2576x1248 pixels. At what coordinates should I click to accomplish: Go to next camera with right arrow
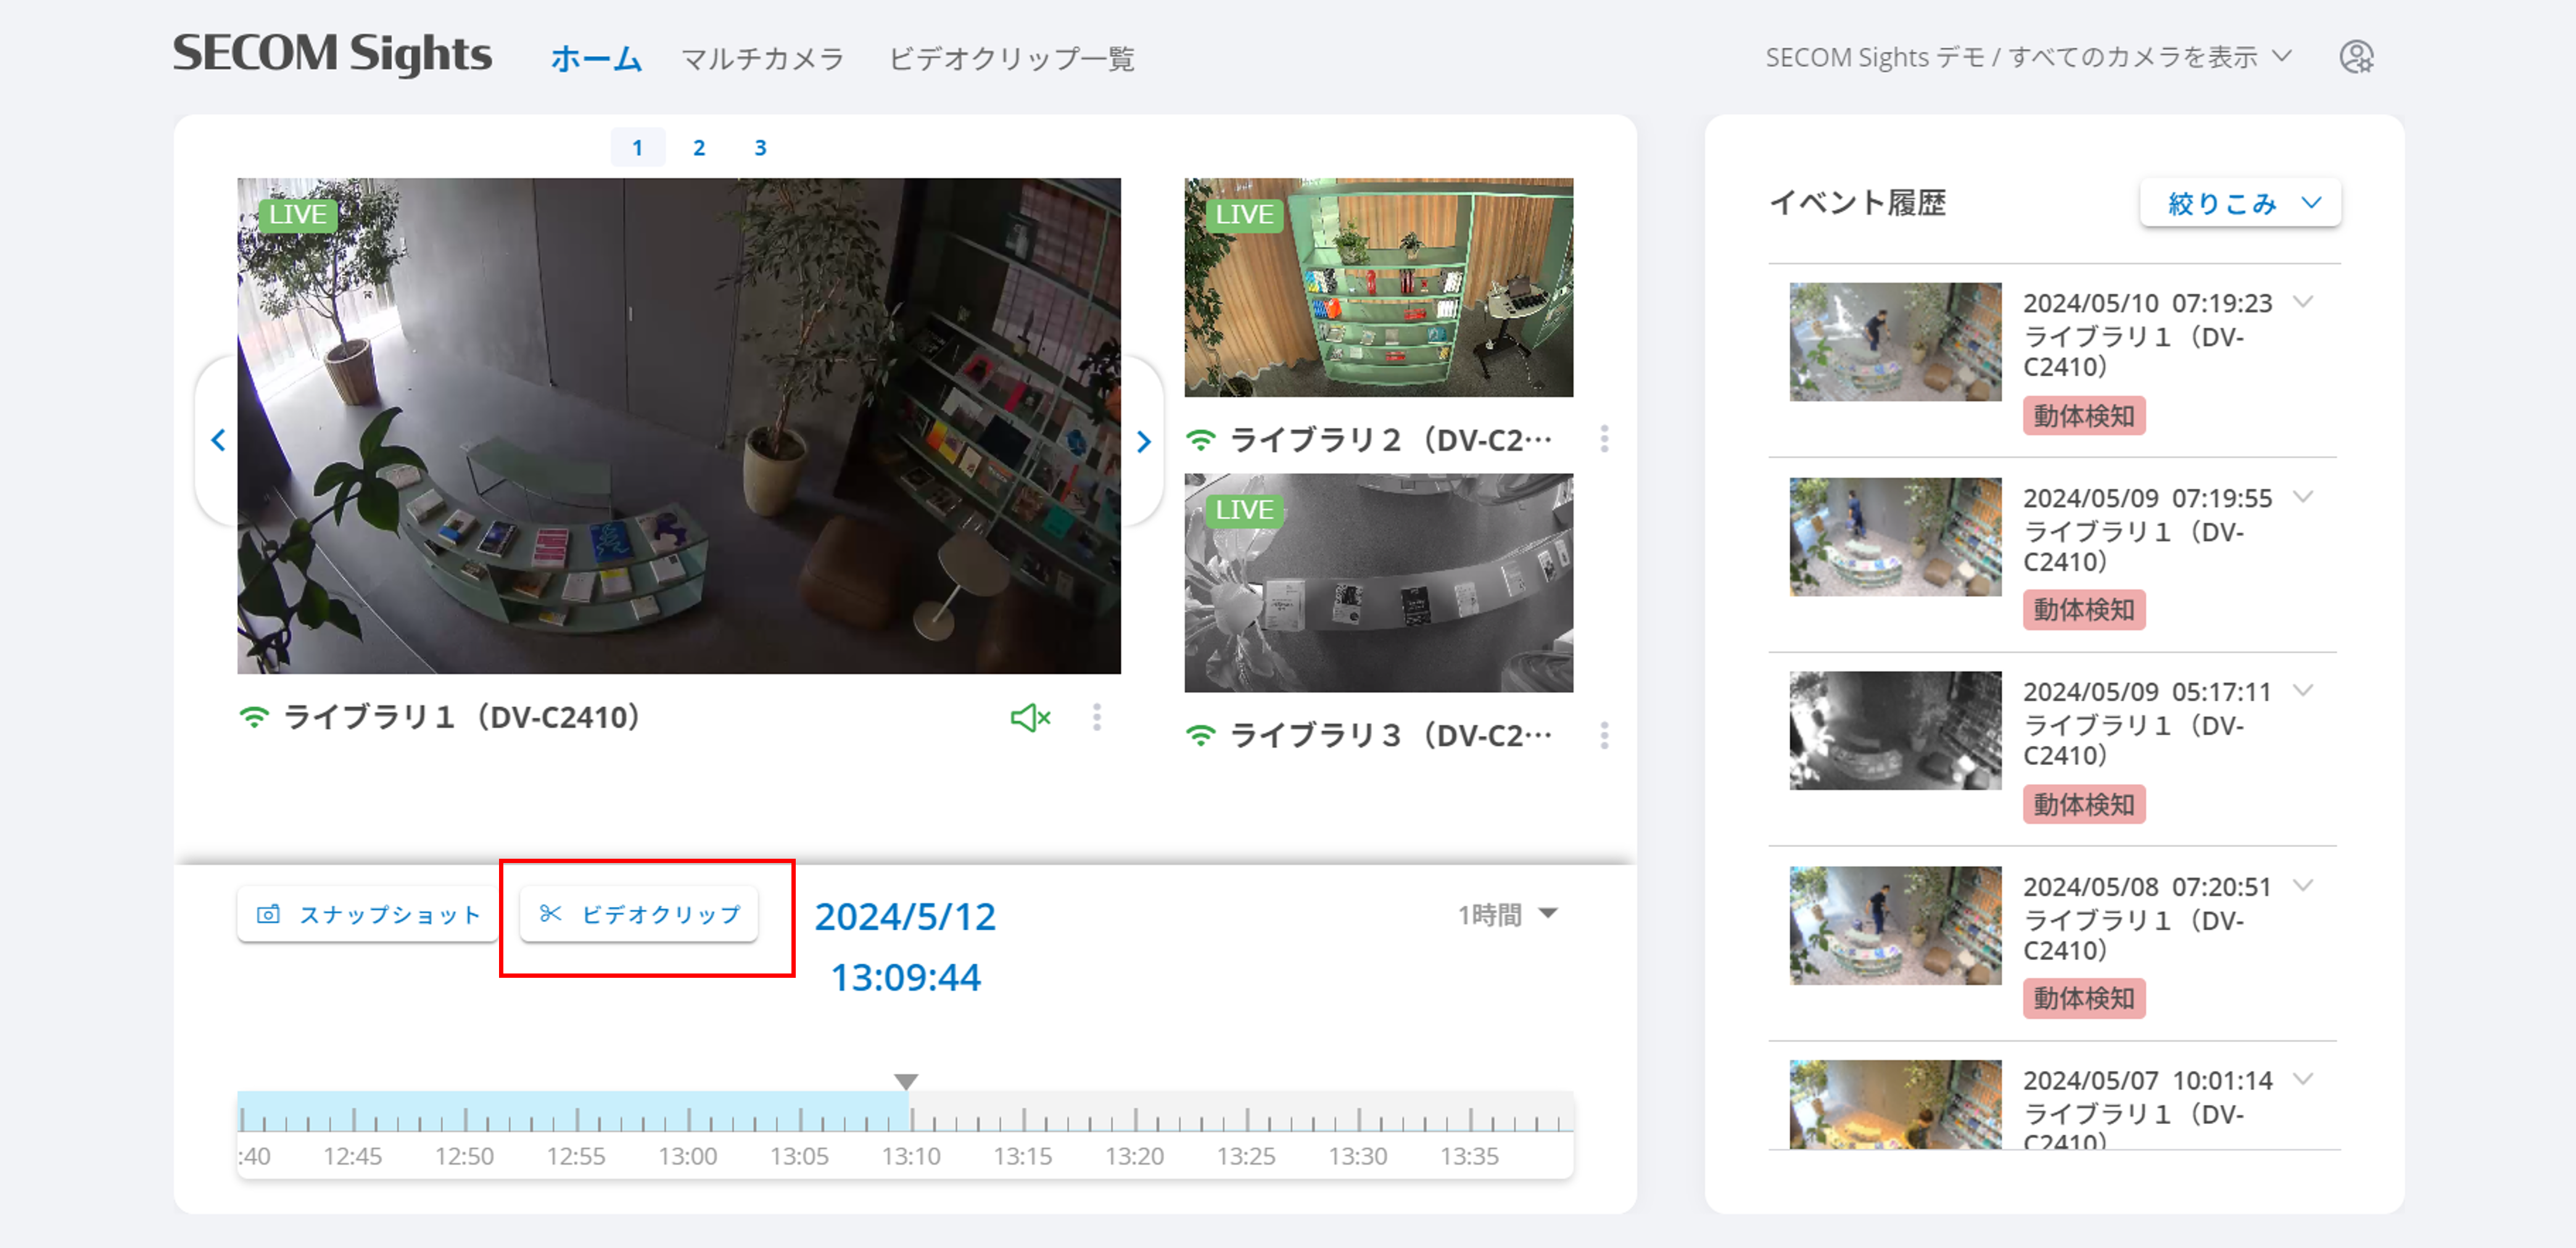coord(1144,442)
